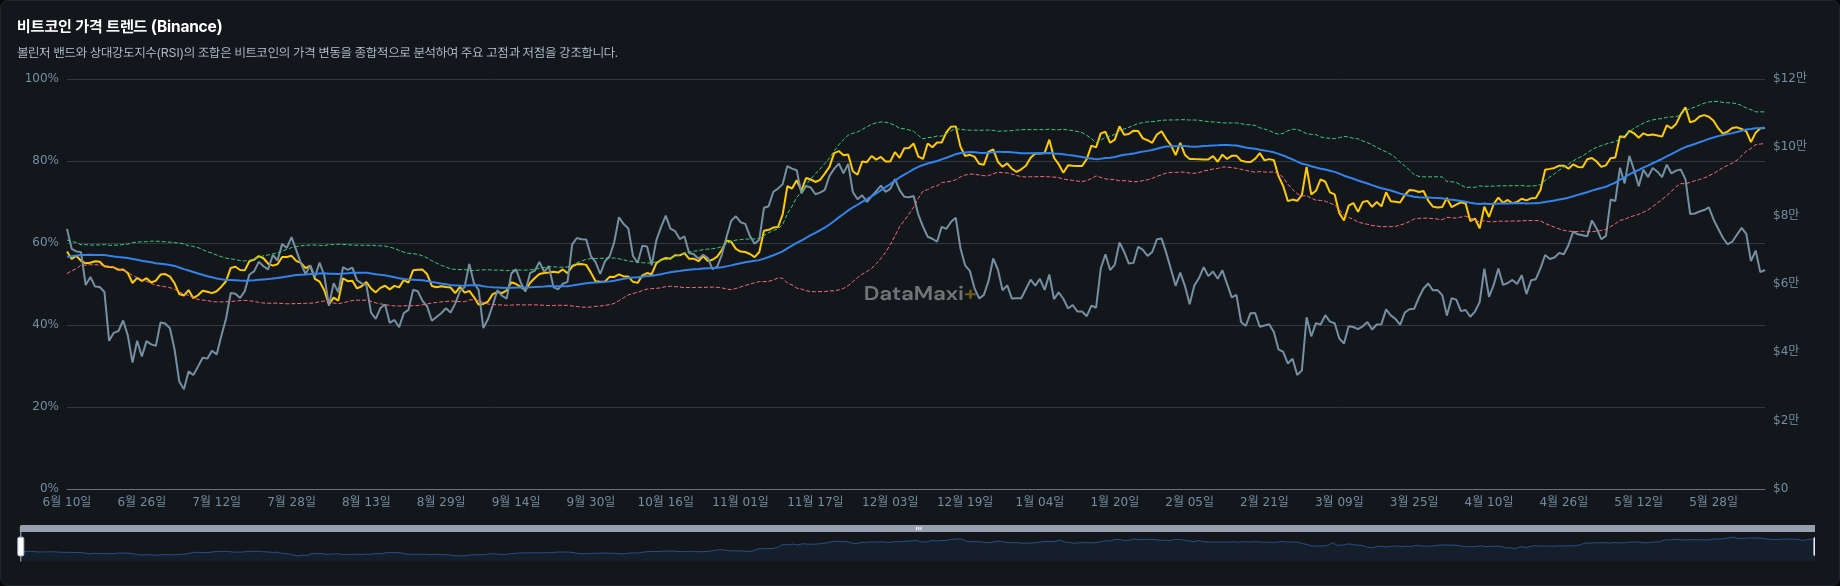Click the 1월 04일 date label
The image size is (1840, 586).
1040,502
